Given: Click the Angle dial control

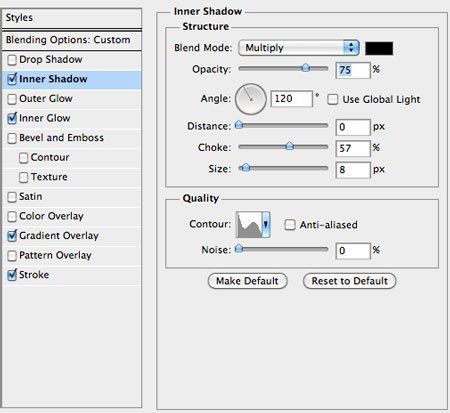Looking at the screenshot, I should click(x=251, y=99).
